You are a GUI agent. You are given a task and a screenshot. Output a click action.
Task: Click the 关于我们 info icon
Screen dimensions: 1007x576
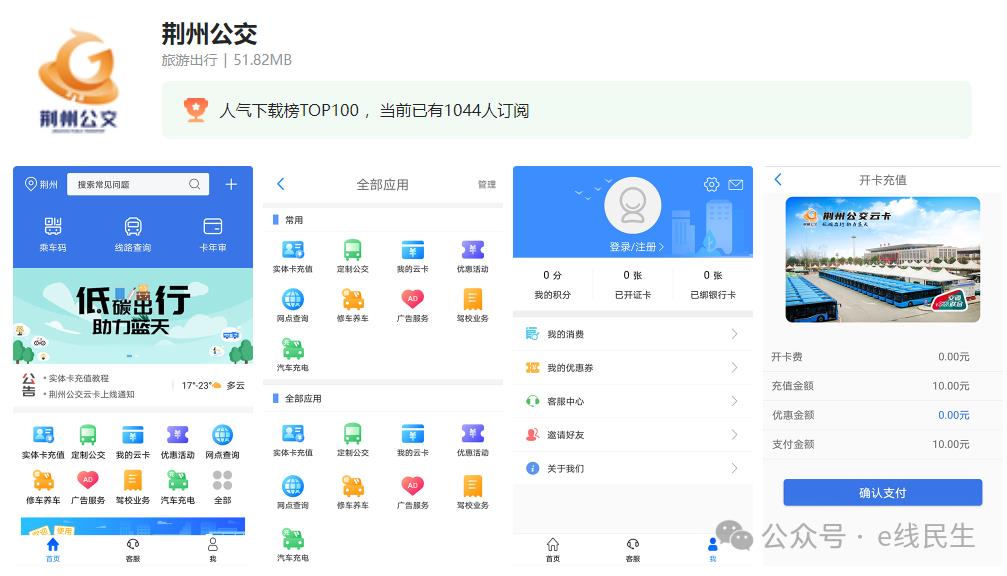pyautogui.click(x=532, y=468)
